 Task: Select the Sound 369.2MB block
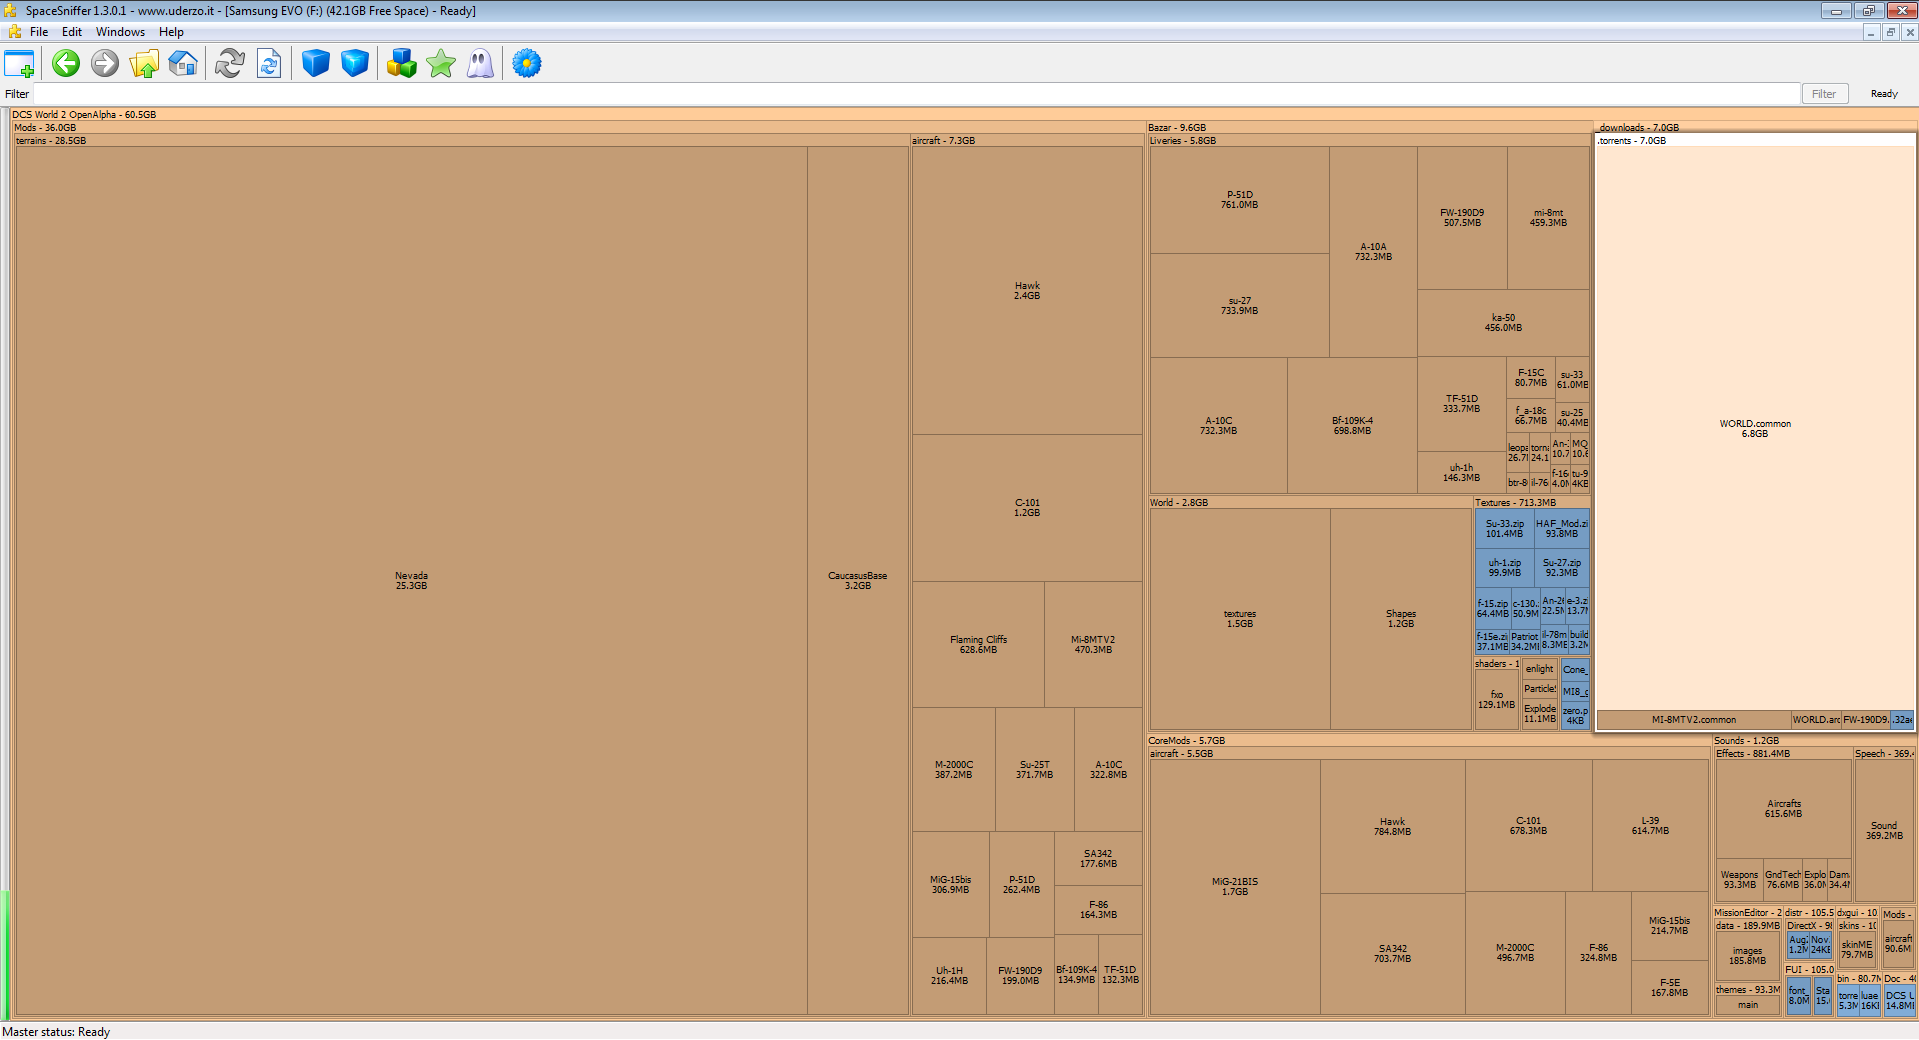(x=1884, y=831)
